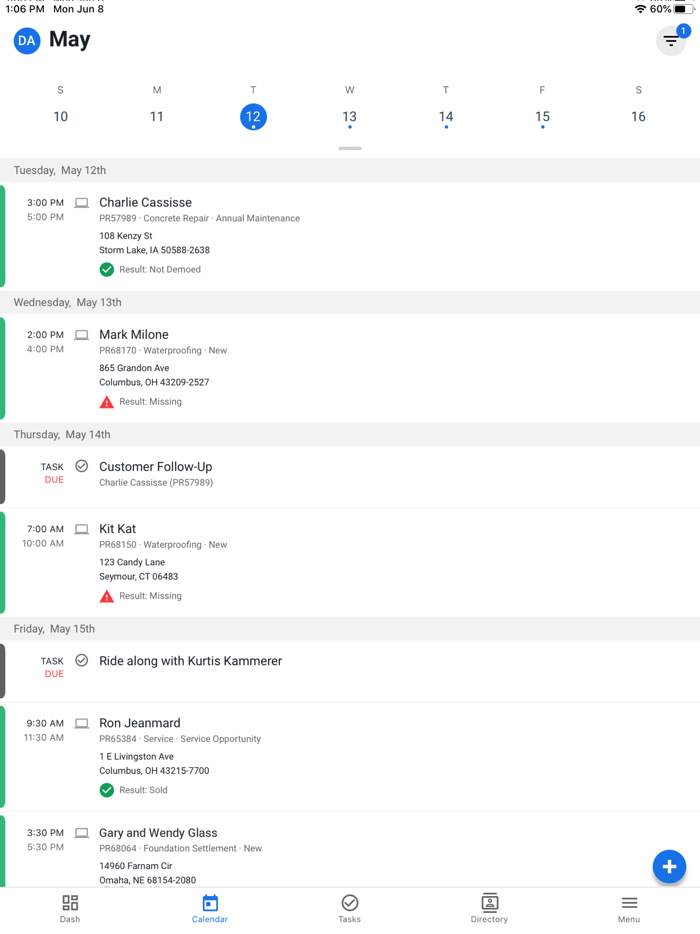Switch to the Calendar tab
The height and width of the screenshot is (934, 700).
(209, 907)
